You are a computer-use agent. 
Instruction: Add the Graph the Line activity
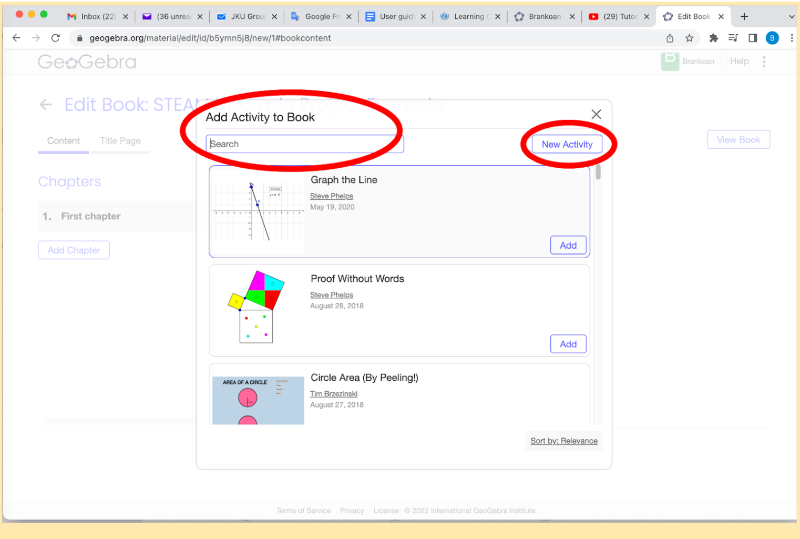pyautogui.click(x=568, y=246)
